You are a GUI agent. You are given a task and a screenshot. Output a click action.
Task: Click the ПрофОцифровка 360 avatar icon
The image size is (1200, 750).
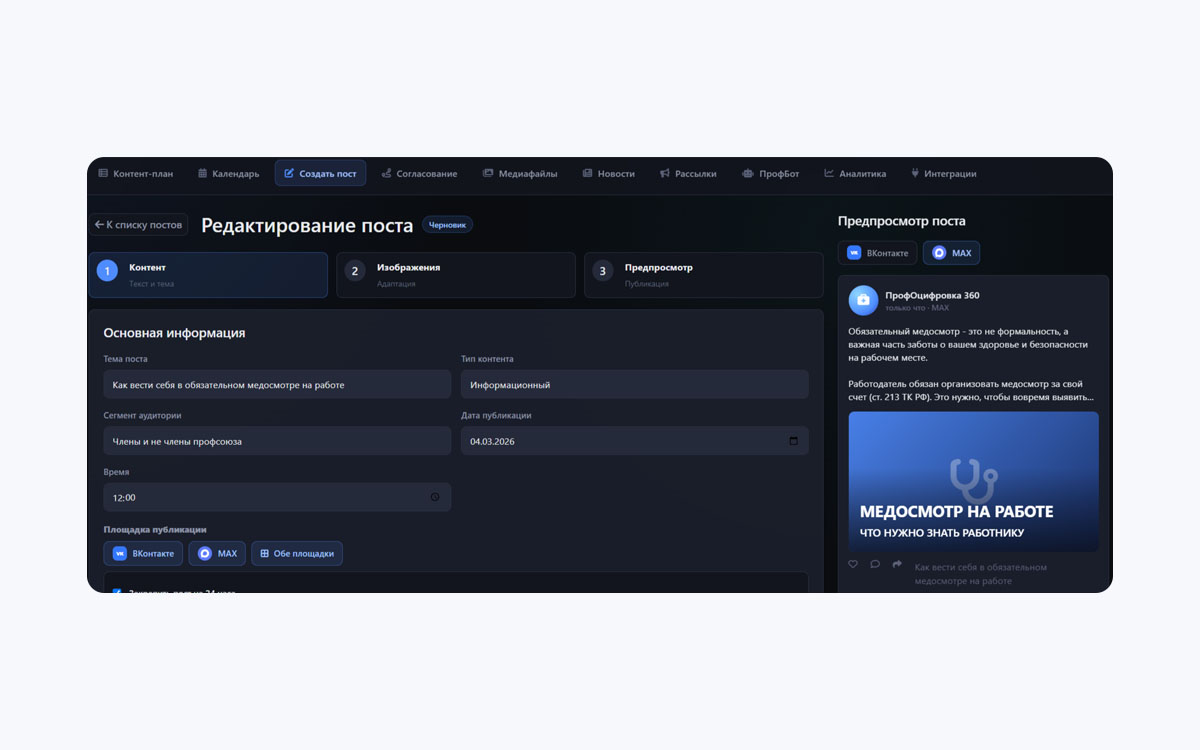(863, 300)
